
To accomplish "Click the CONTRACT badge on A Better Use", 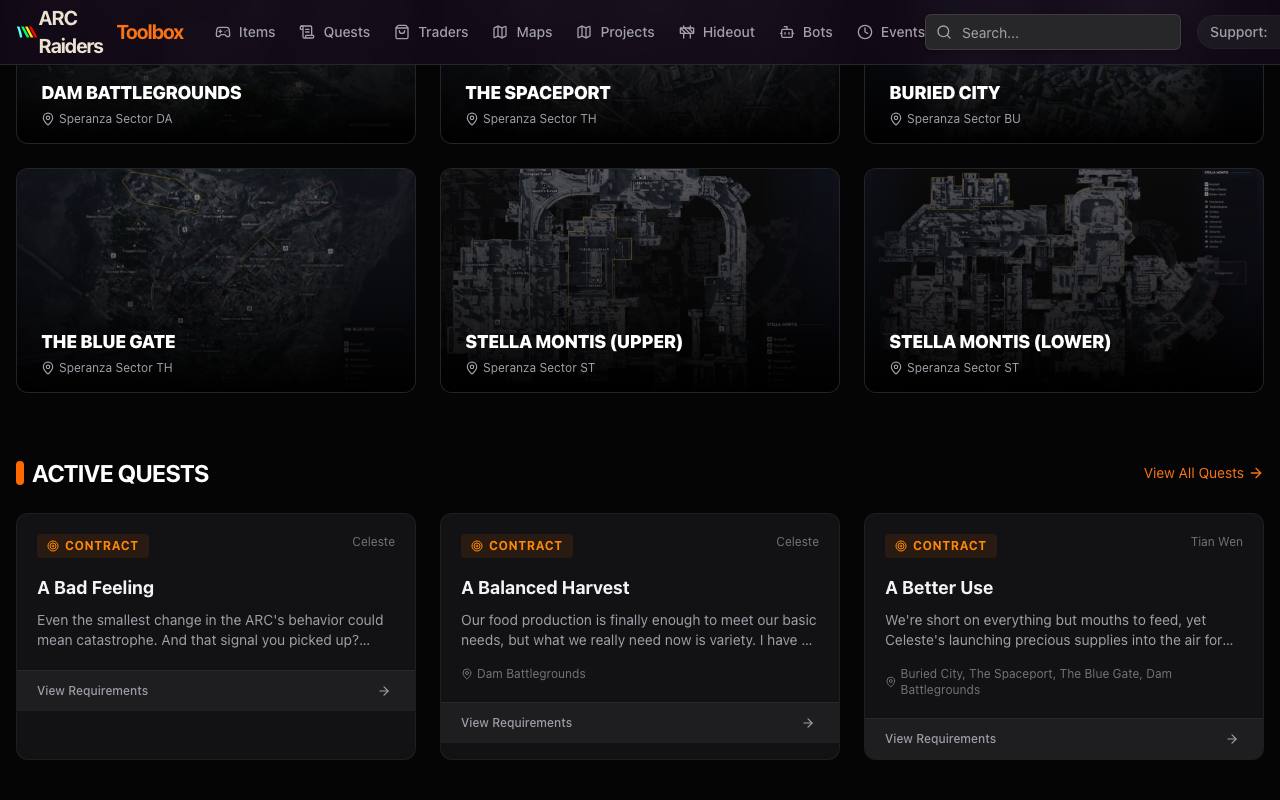I will point(941,546).
